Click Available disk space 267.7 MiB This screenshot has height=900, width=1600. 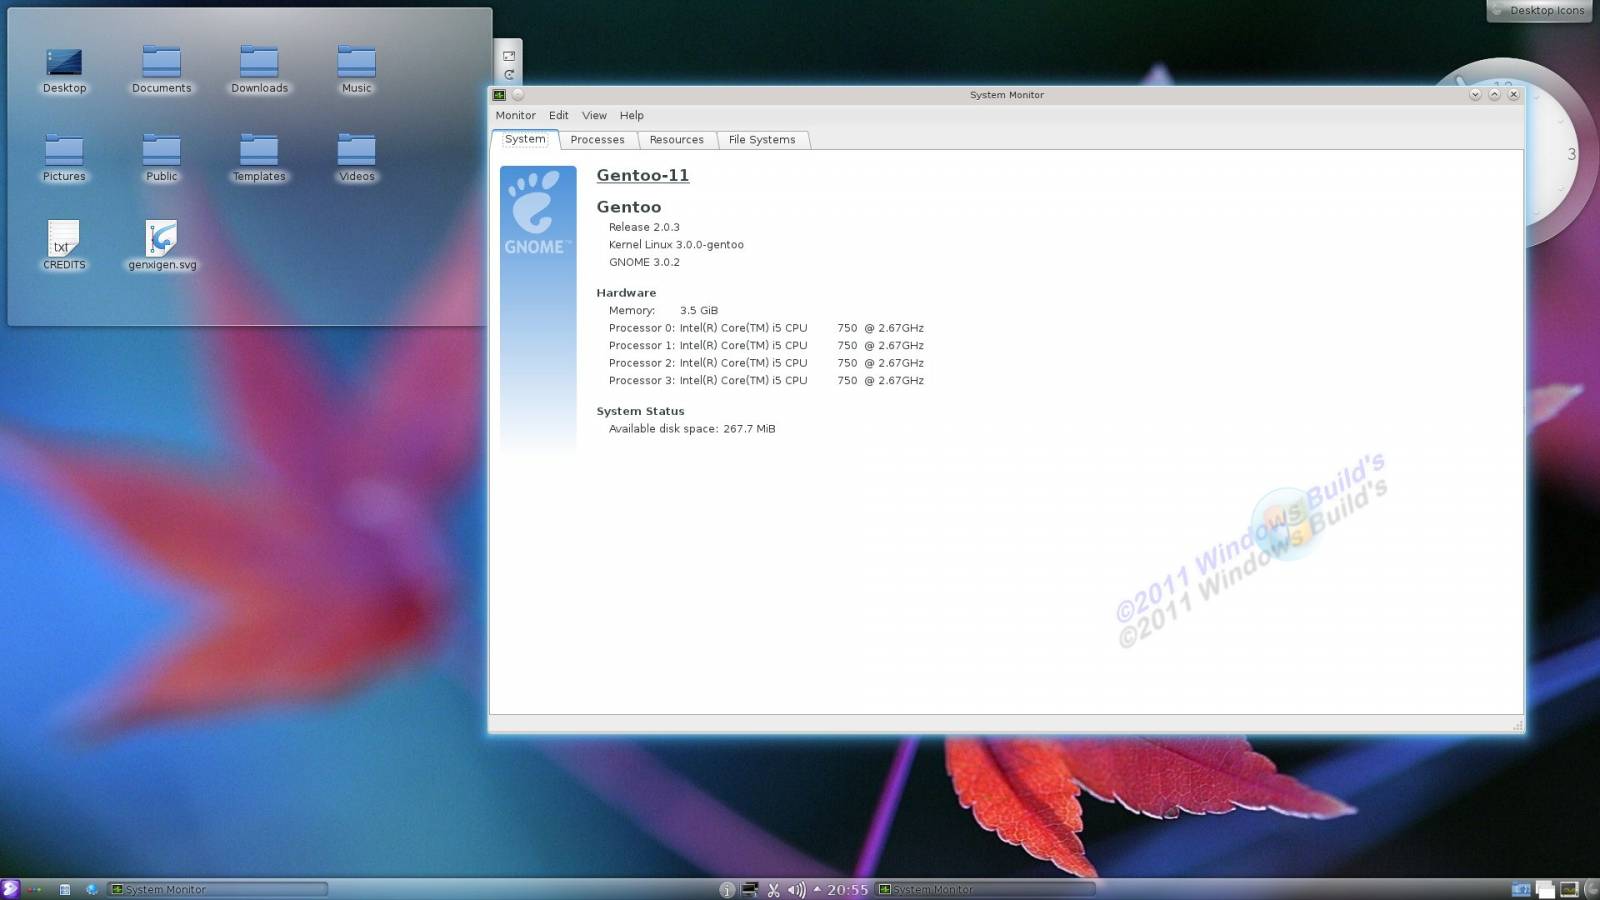pos(692,429)
